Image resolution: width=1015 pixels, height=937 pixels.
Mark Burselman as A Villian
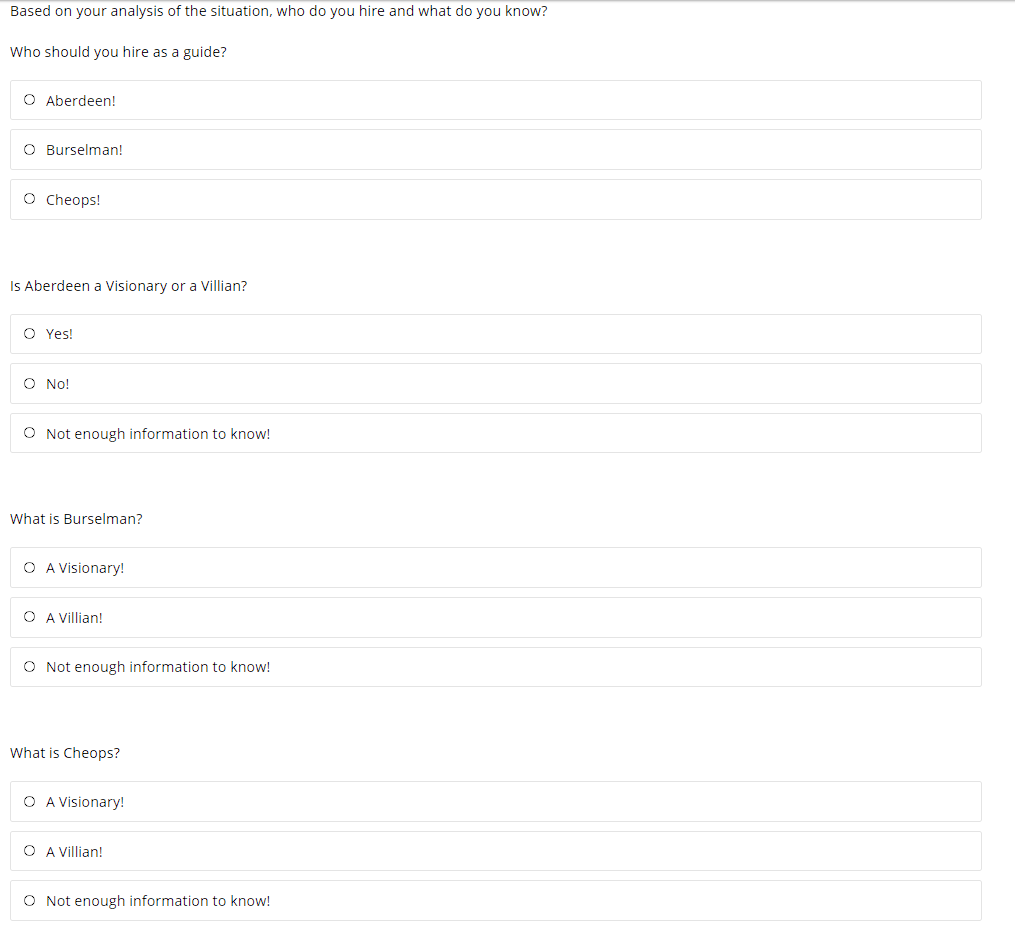click(29, 616)
